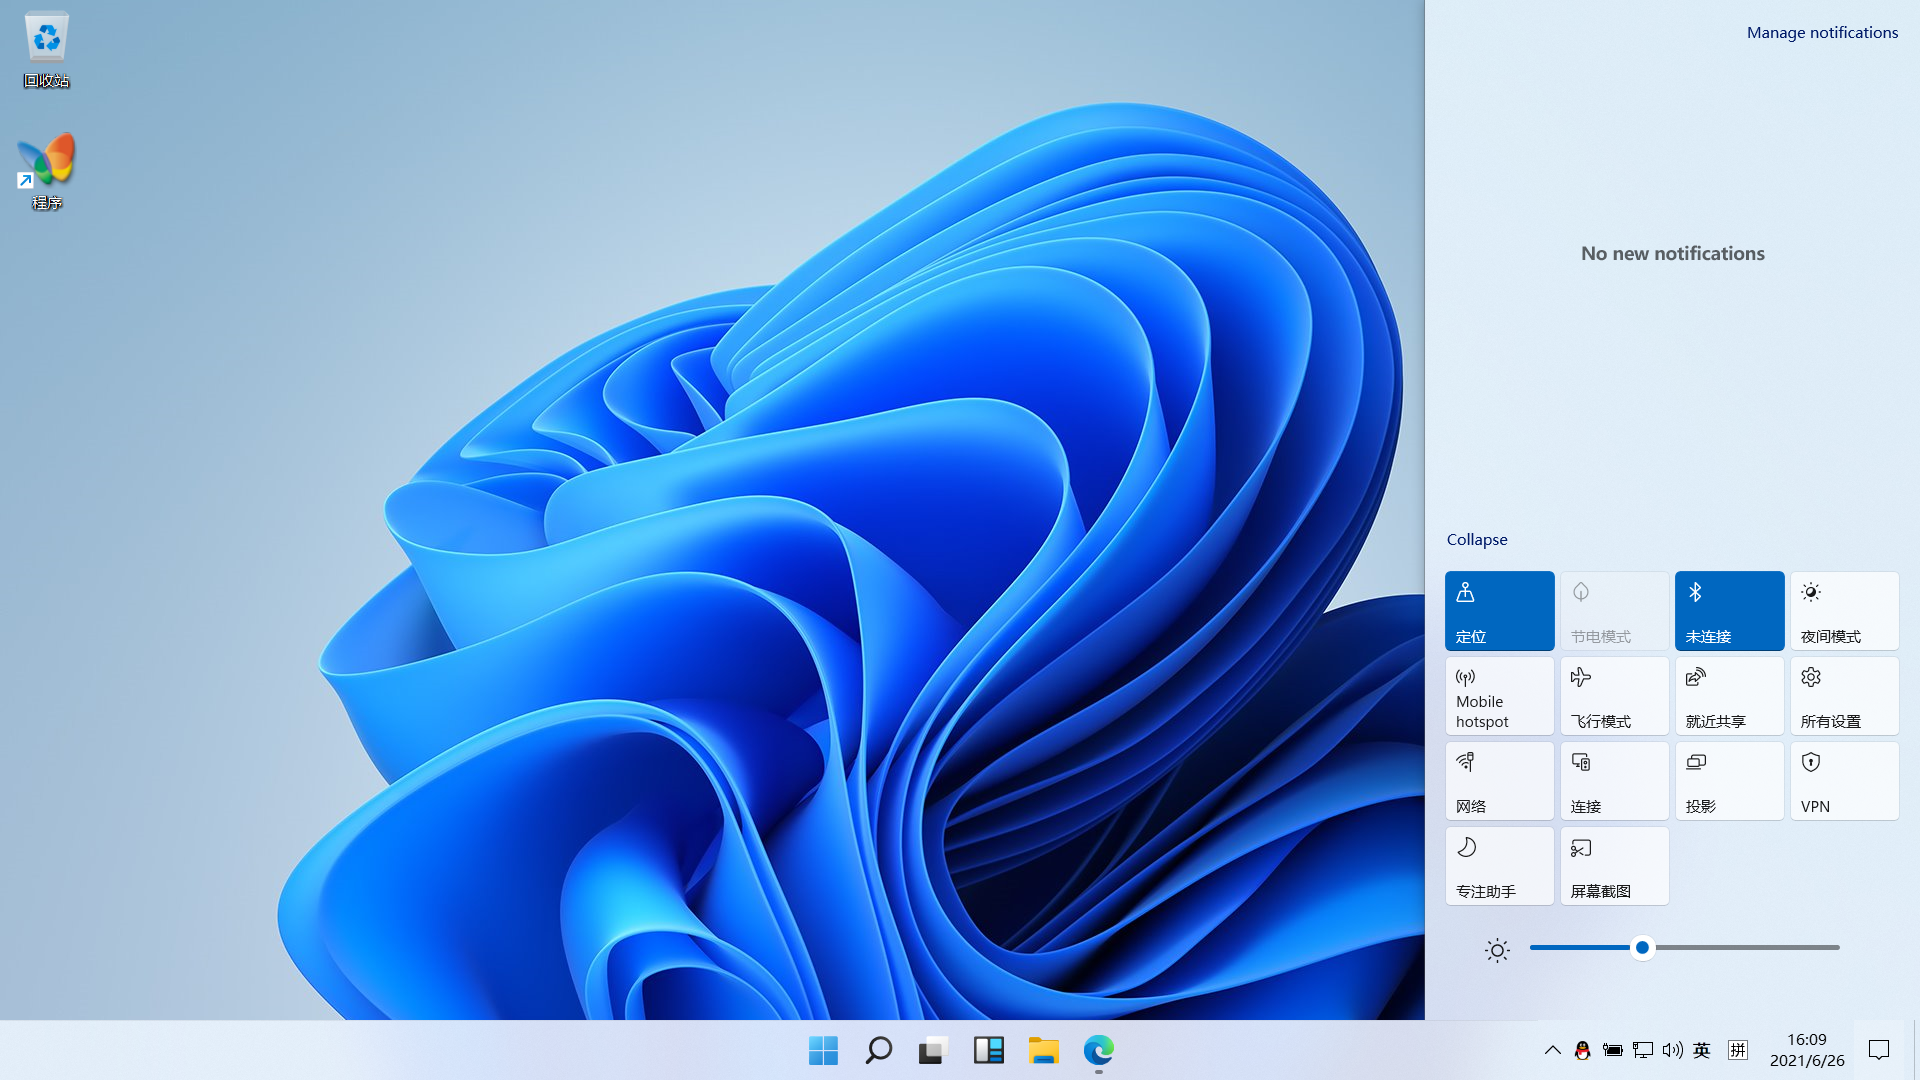Turn on 飞行模式 airplane mode
This screenshot has height=1080, width=1920.
pyautogui.click(x=1614, y=695)
